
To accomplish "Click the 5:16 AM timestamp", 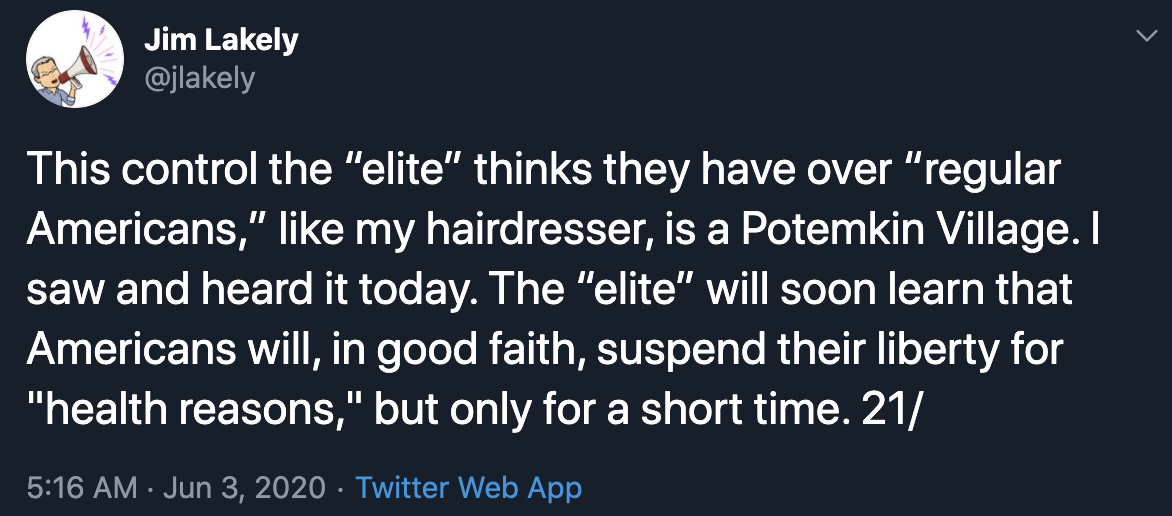I will (x=81, y=488).
